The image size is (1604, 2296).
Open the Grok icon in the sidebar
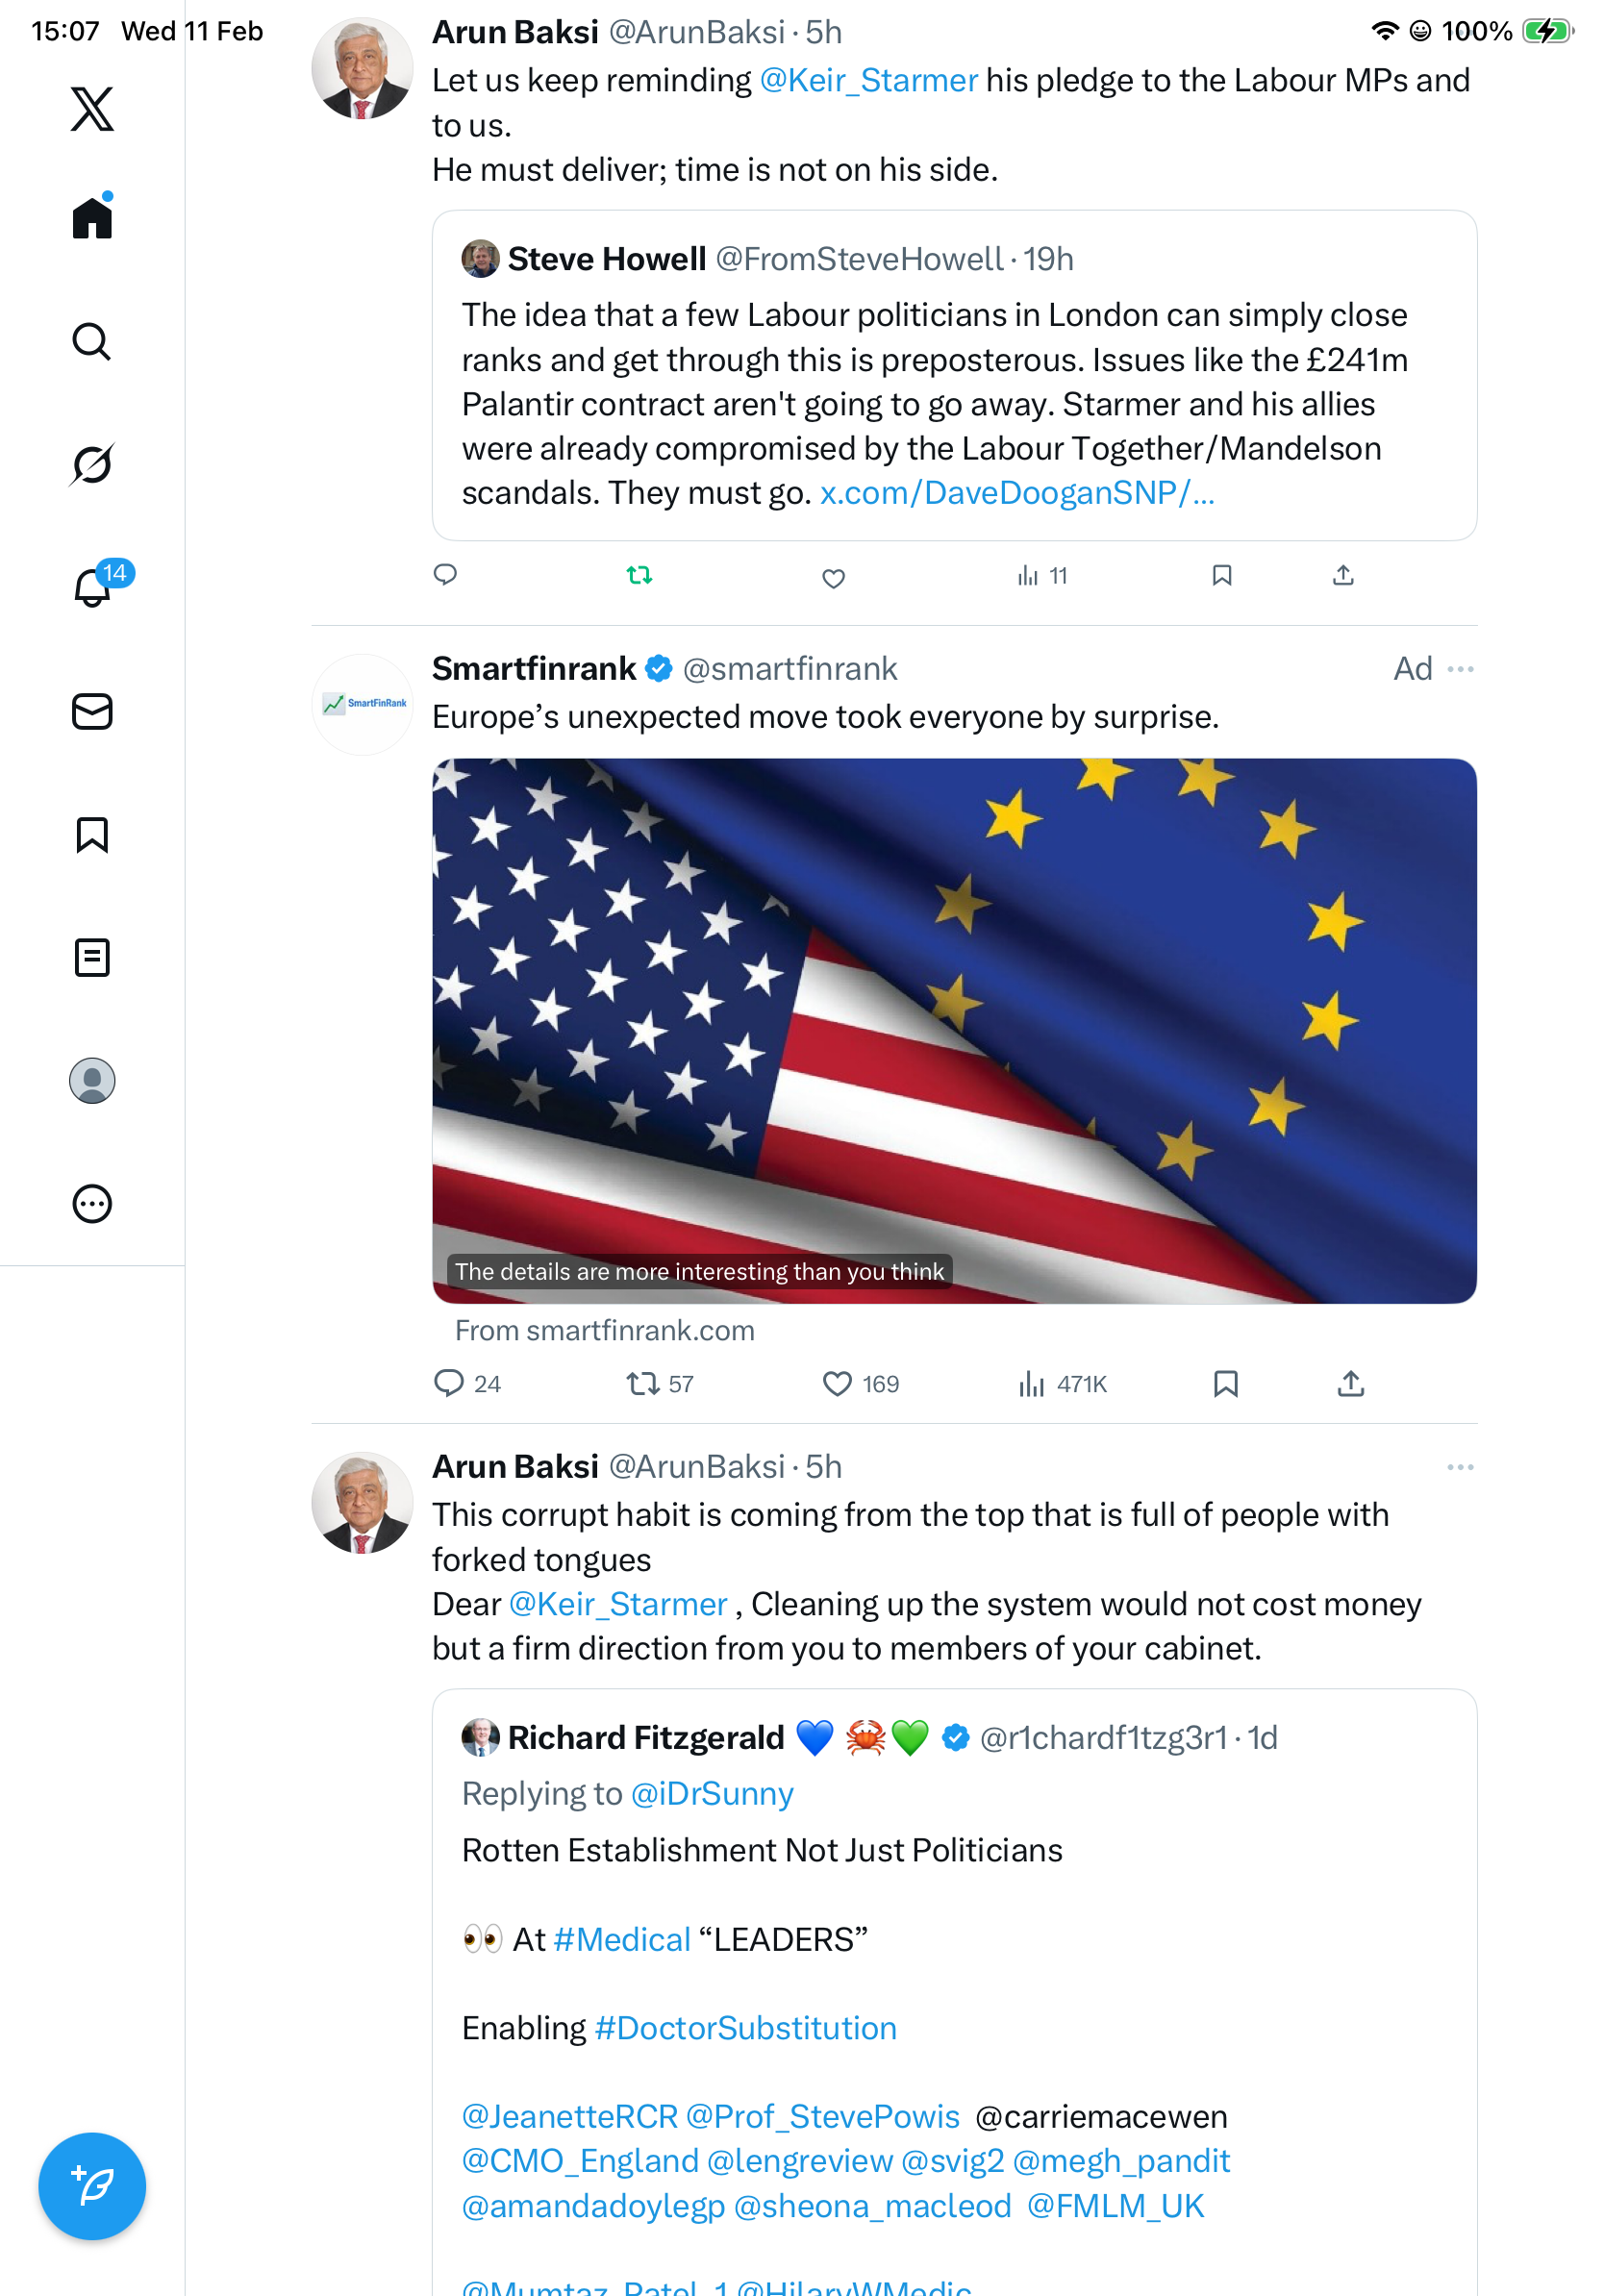click(x=92, y=464)
